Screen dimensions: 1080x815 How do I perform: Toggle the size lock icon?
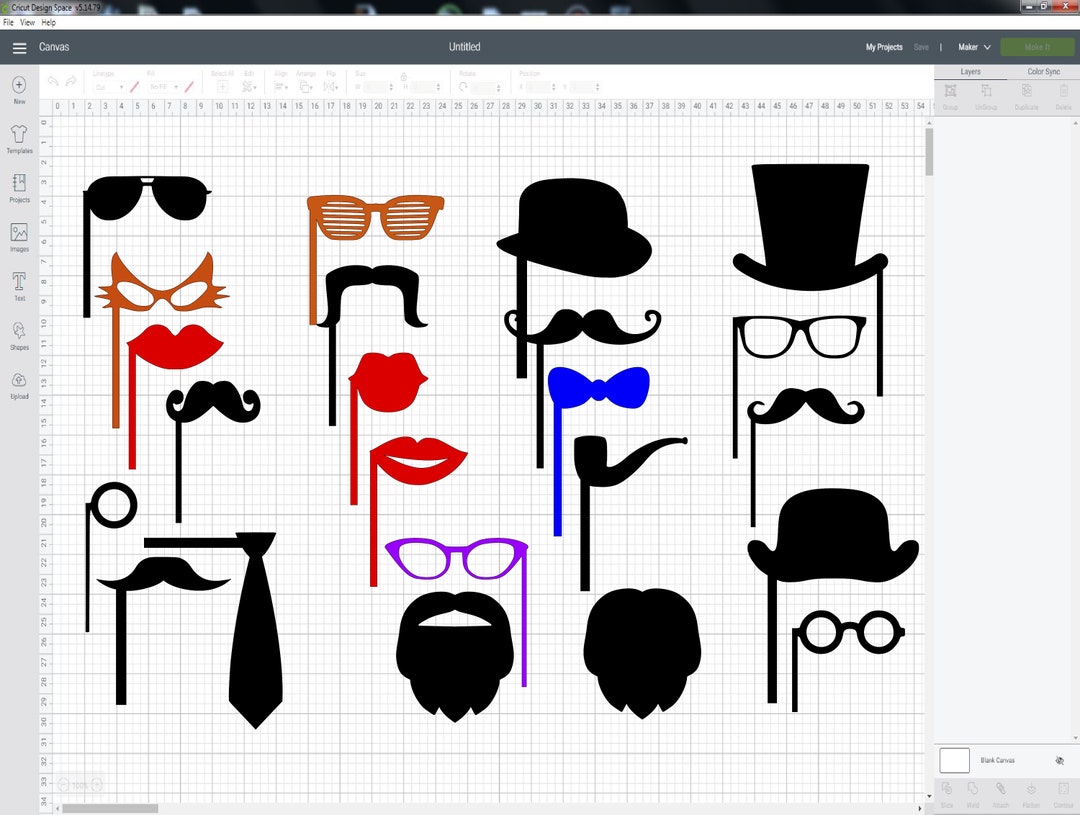point(403,78)
